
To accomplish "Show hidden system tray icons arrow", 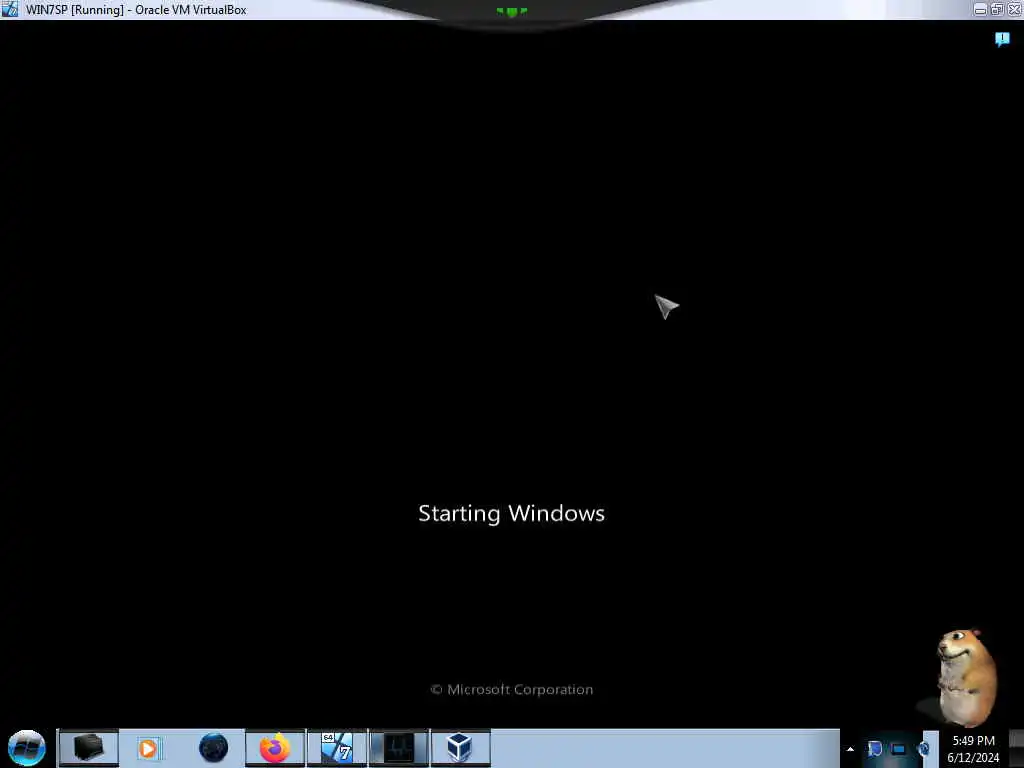I will coord(850,749).
